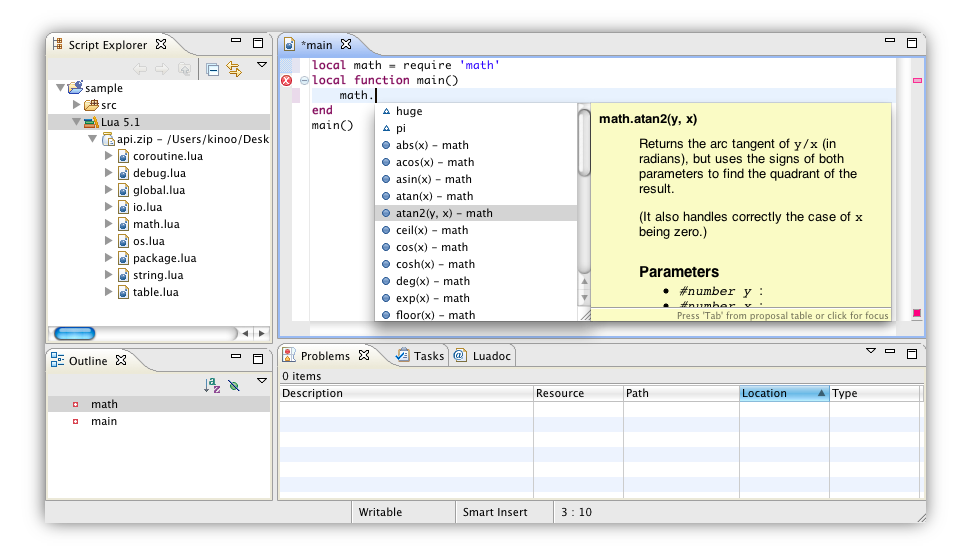Select table.lua file

click(155, 292)
